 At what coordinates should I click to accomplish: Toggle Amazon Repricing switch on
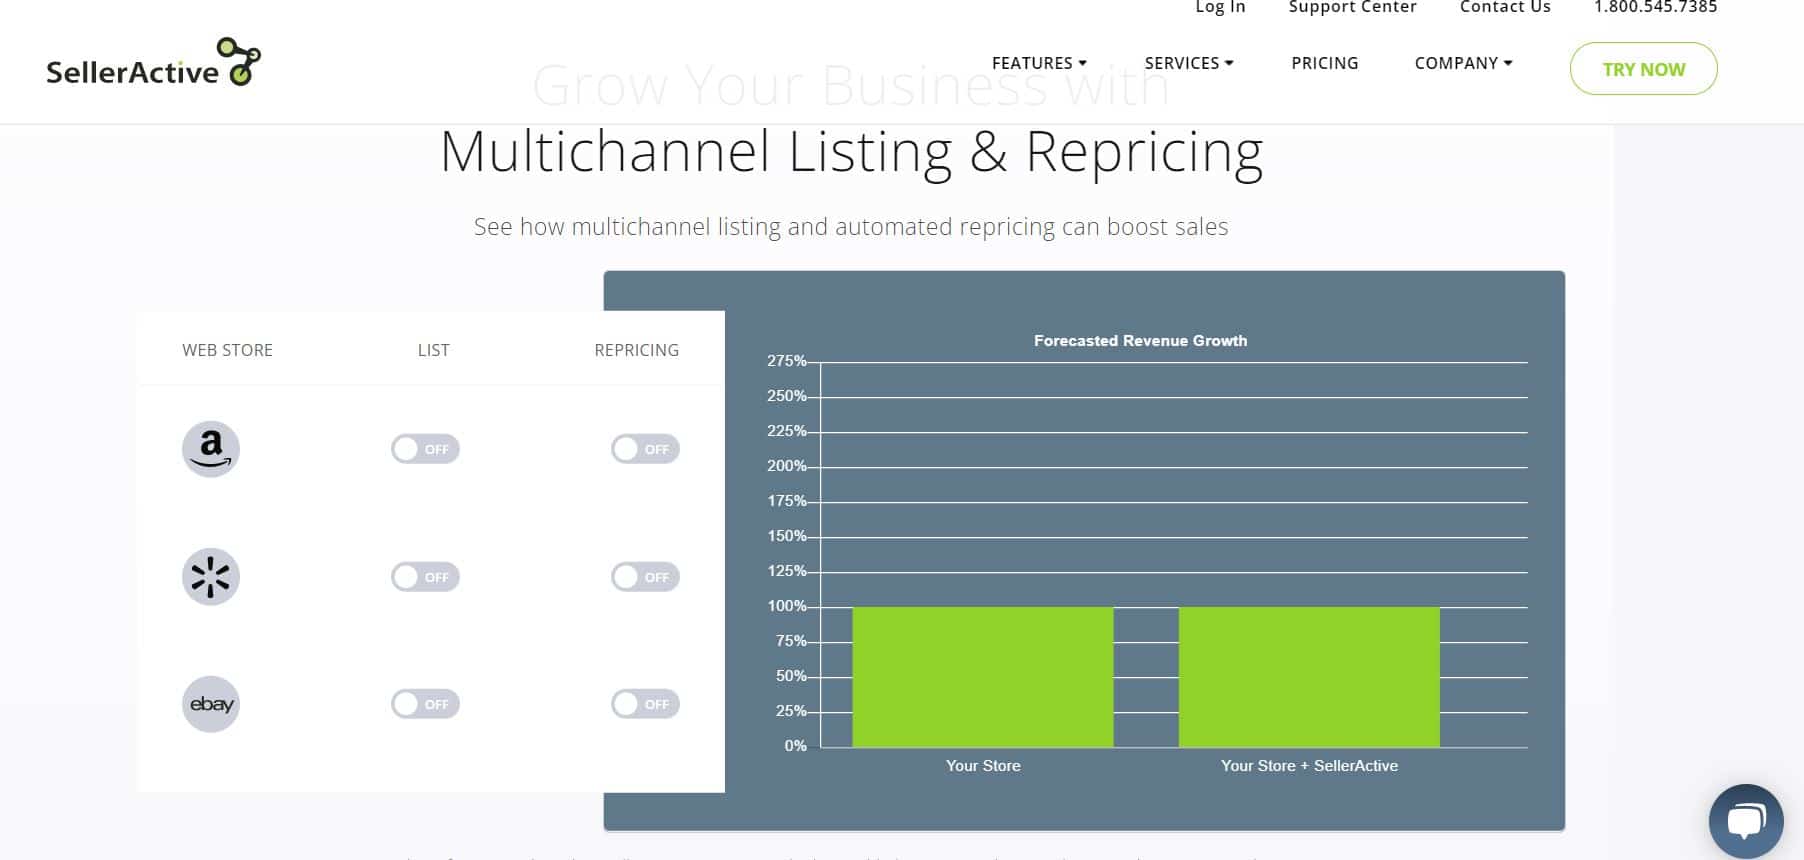click(x=645, y=449)
